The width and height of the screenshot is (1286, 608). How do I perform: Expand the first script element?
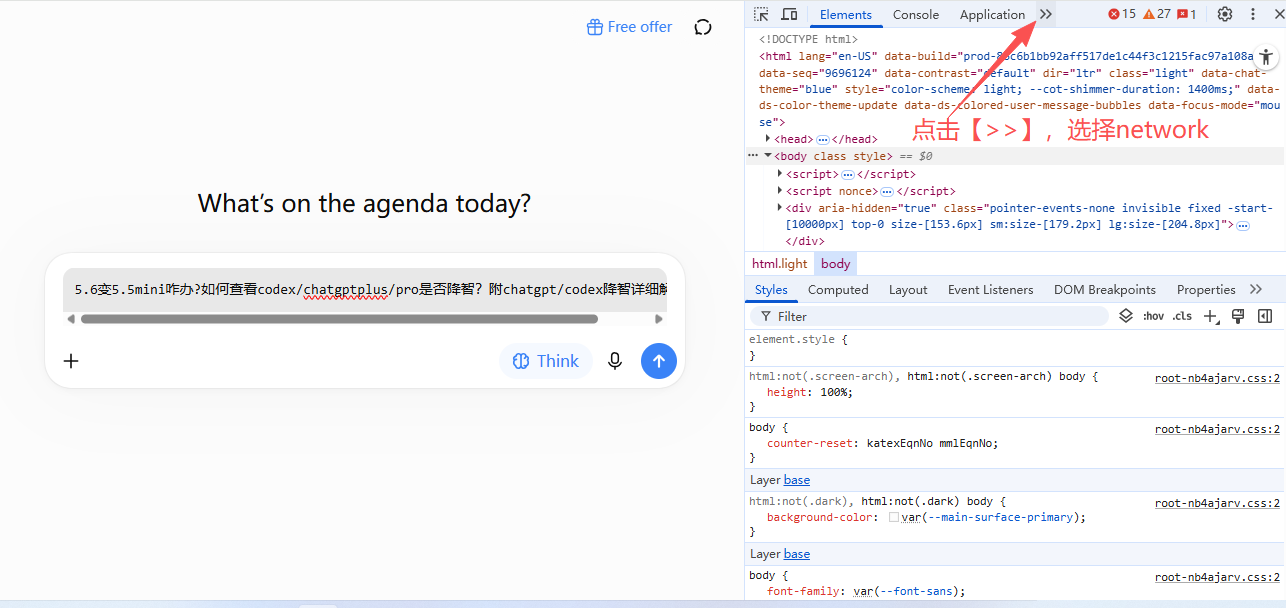(780, 174)
